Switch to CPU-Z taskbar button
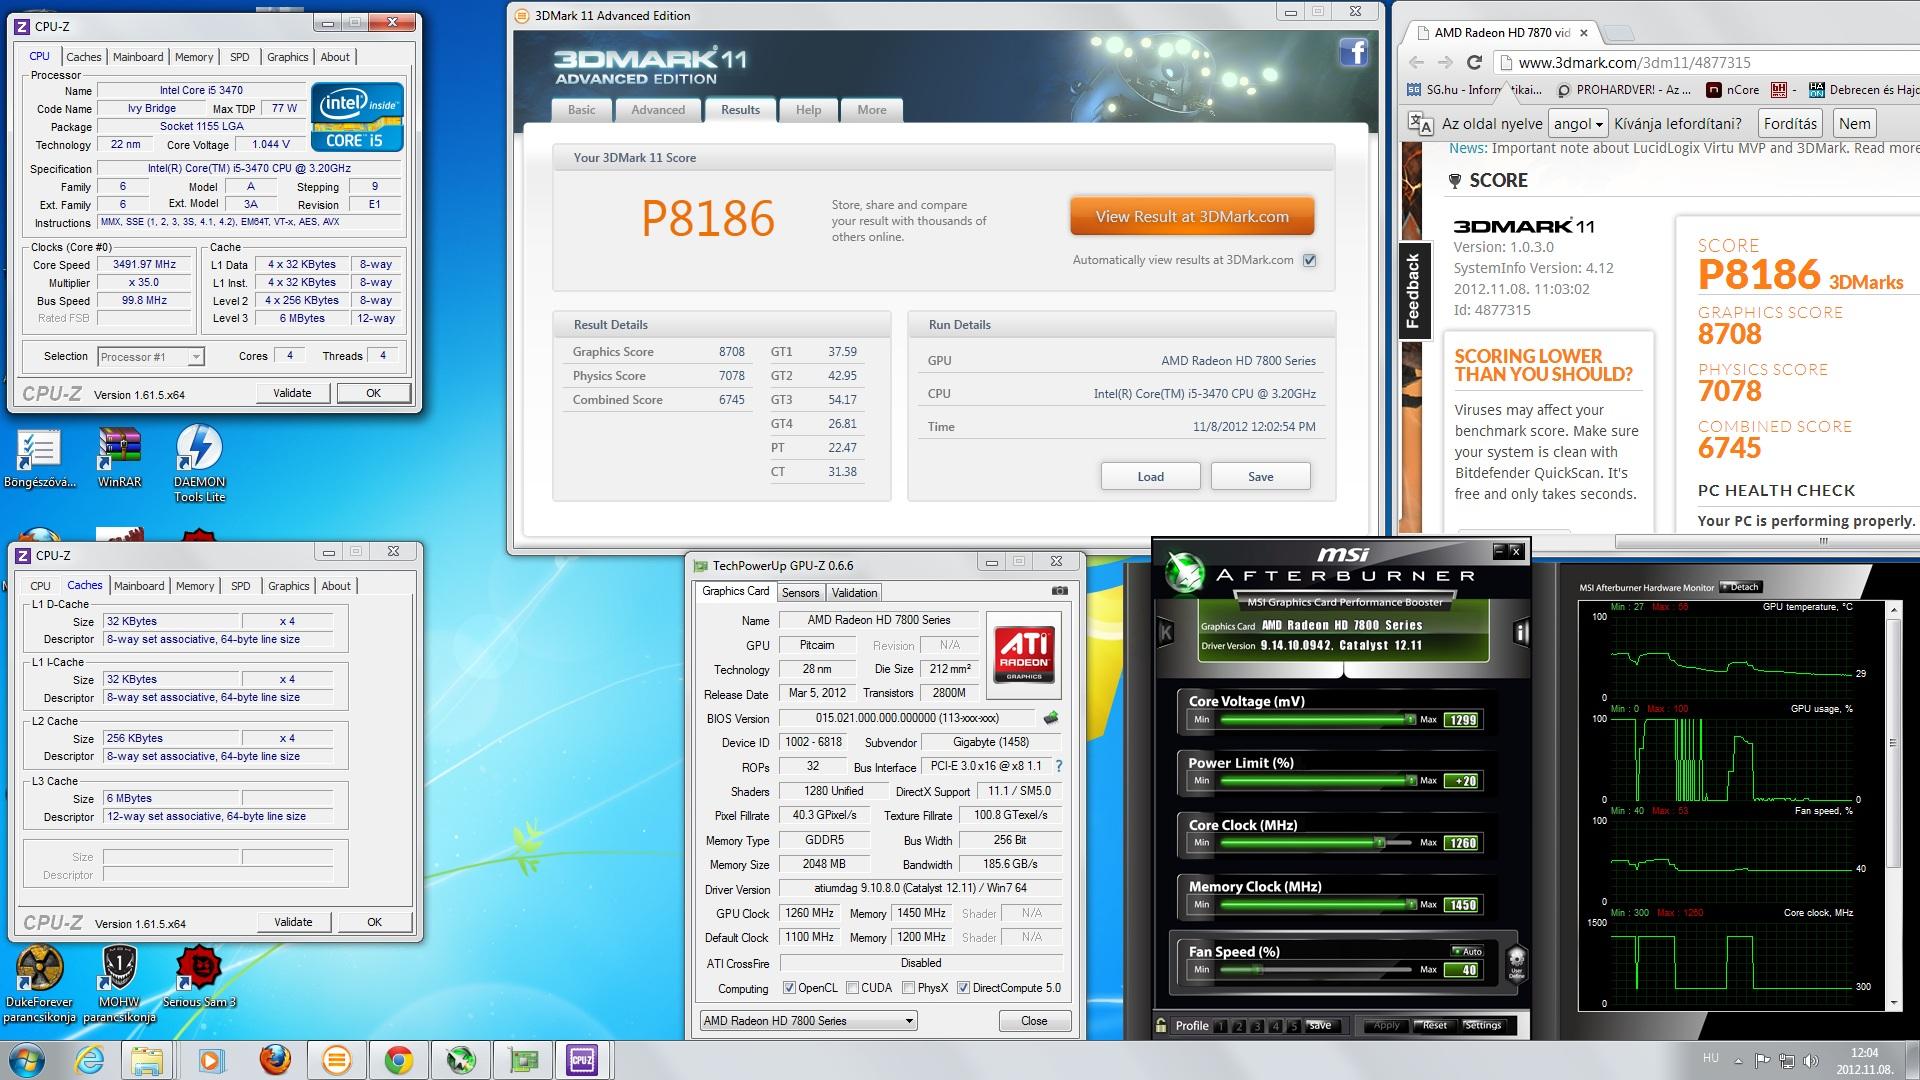Image resolution: width=1920 pixels, height=1080 pixels. pos(582,1059)
